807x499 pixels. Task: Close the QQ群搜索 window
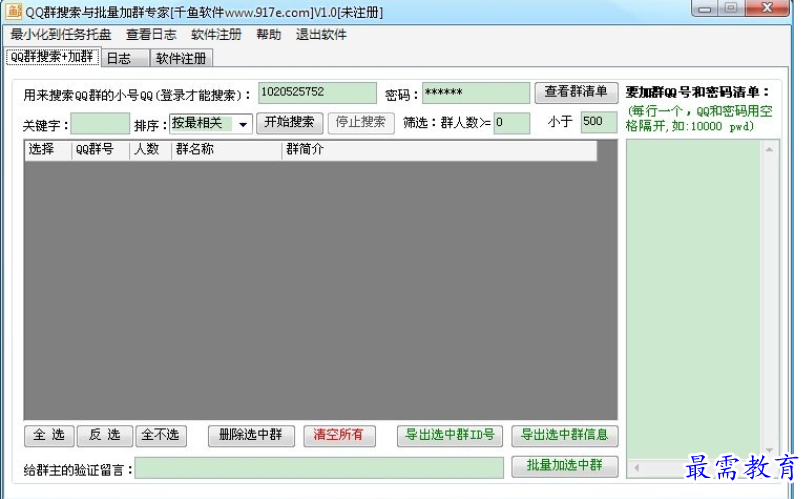click(766, 8)
